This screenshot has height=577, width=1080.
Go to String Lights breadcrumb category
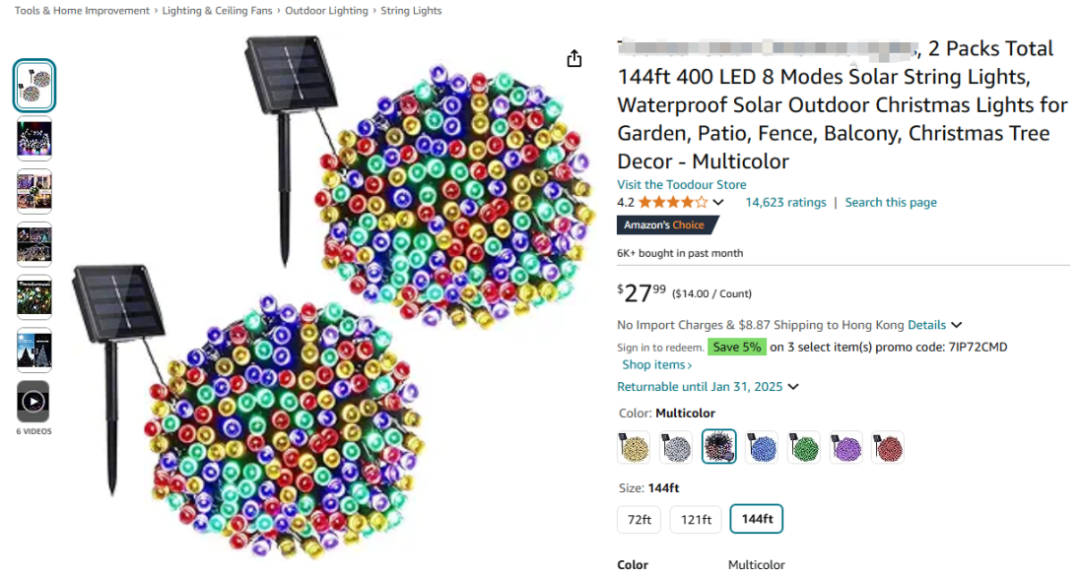(411, 11)
